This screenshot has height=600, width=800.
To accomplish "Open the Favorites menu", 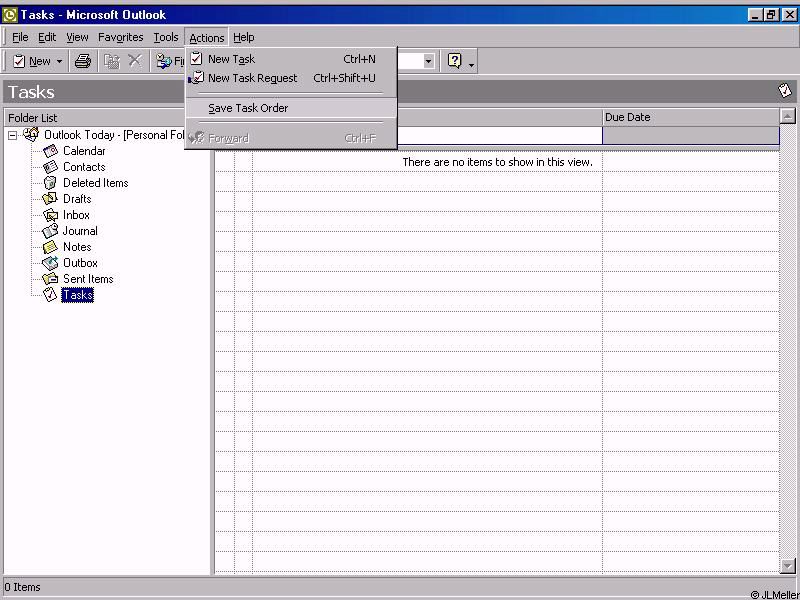I will click(120, 37).
